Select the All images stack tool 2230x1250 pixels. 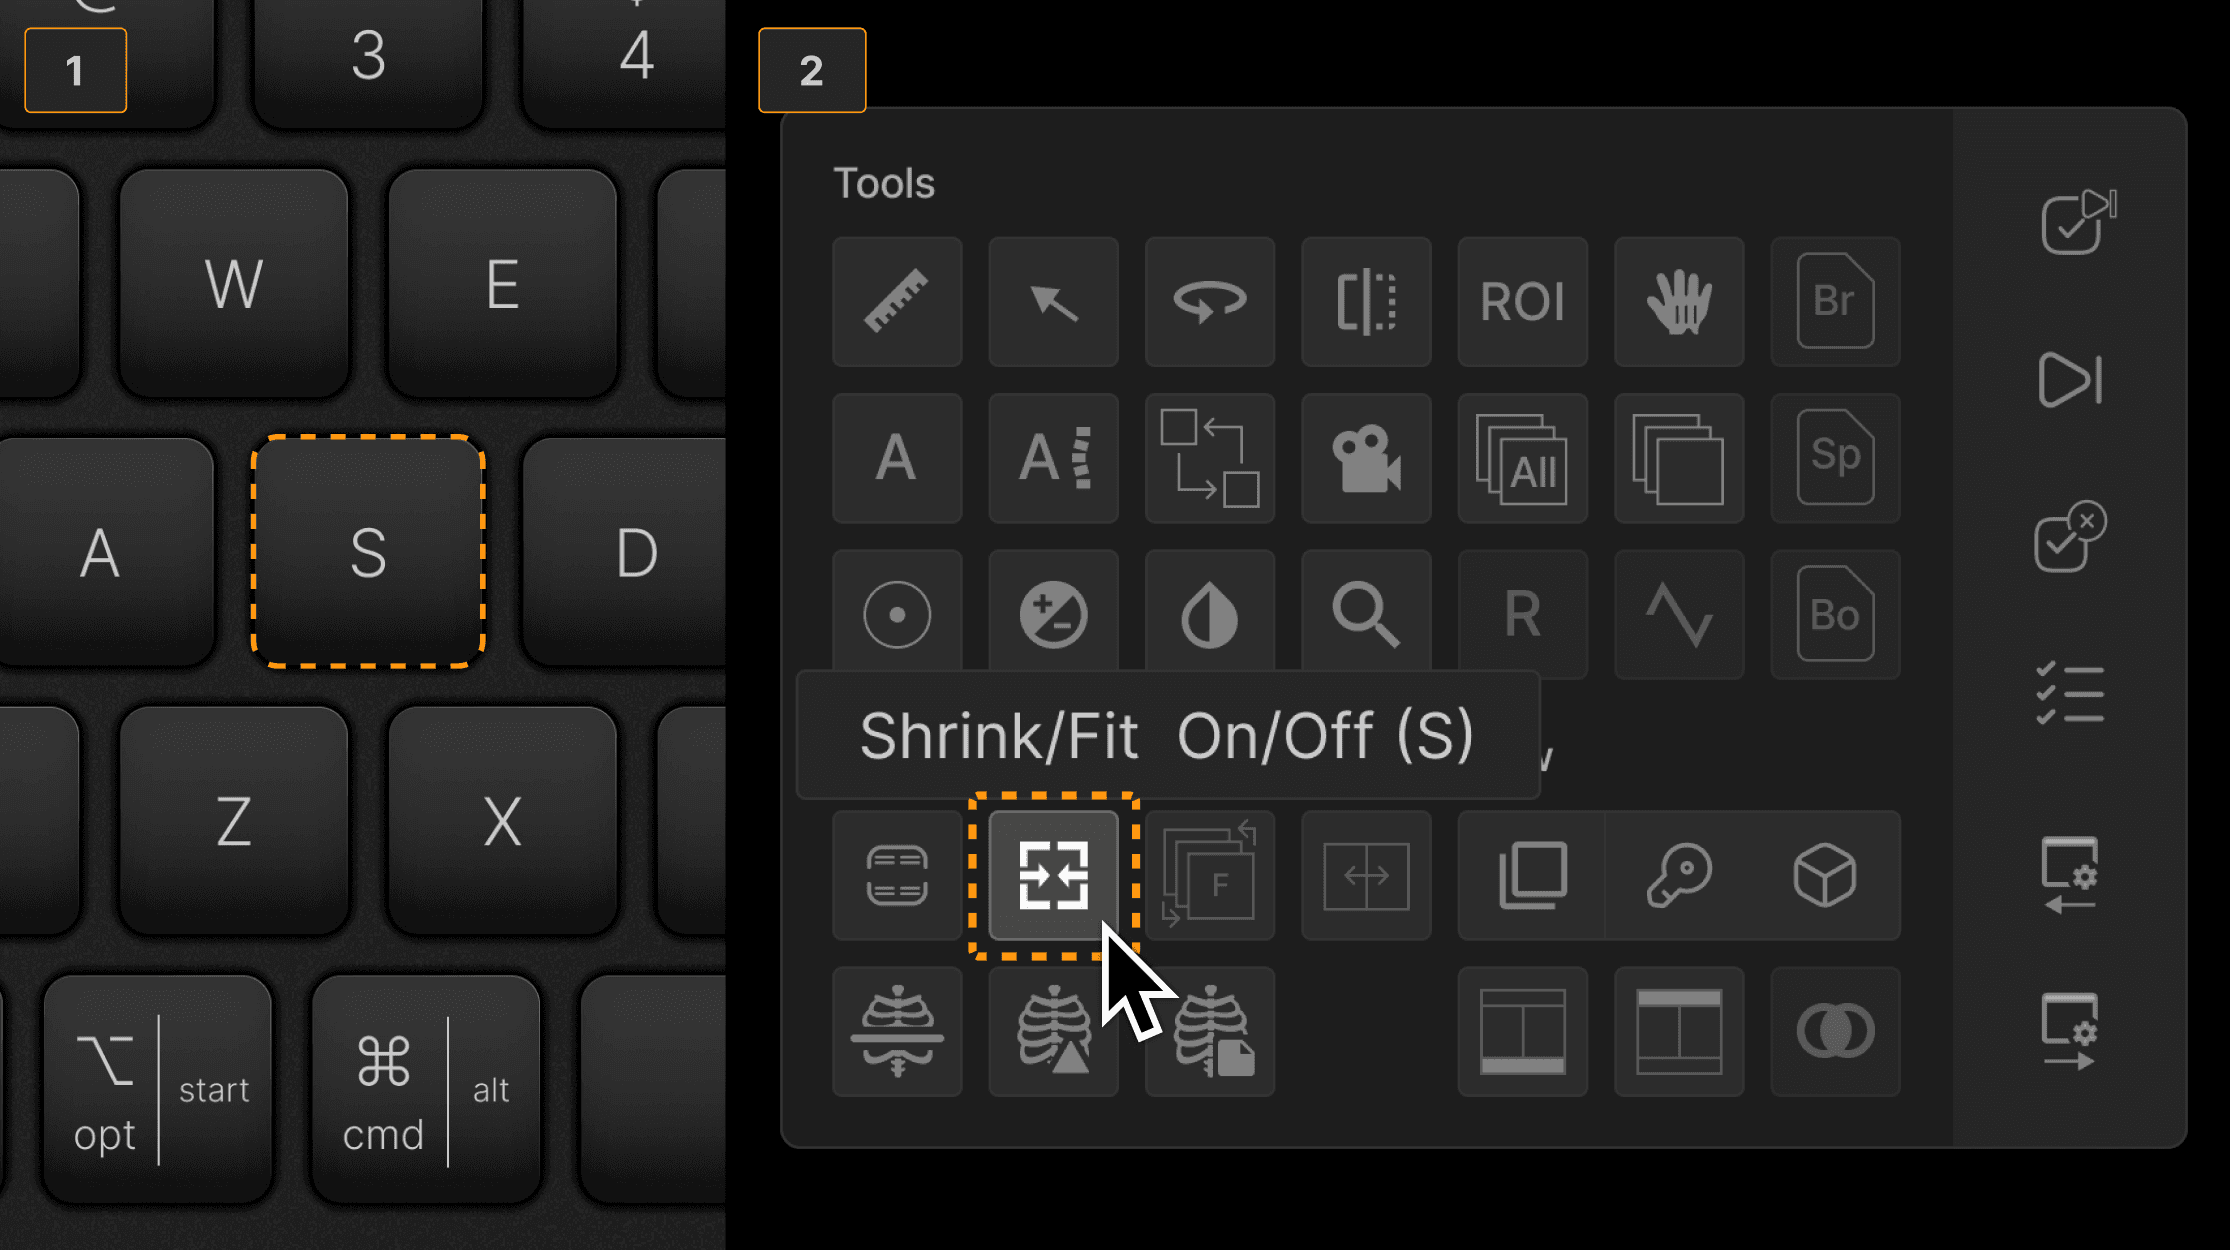(1522, 458)
